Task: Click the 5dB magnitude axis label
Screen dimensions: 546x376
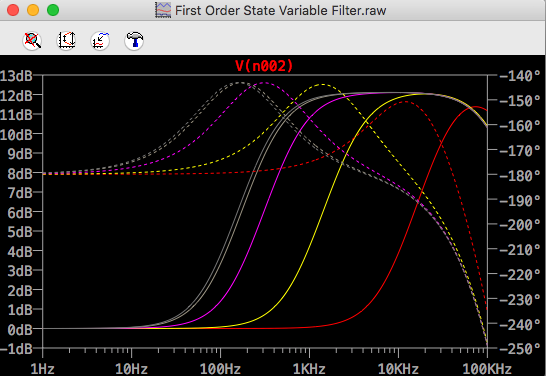Action: coord(20,232)
